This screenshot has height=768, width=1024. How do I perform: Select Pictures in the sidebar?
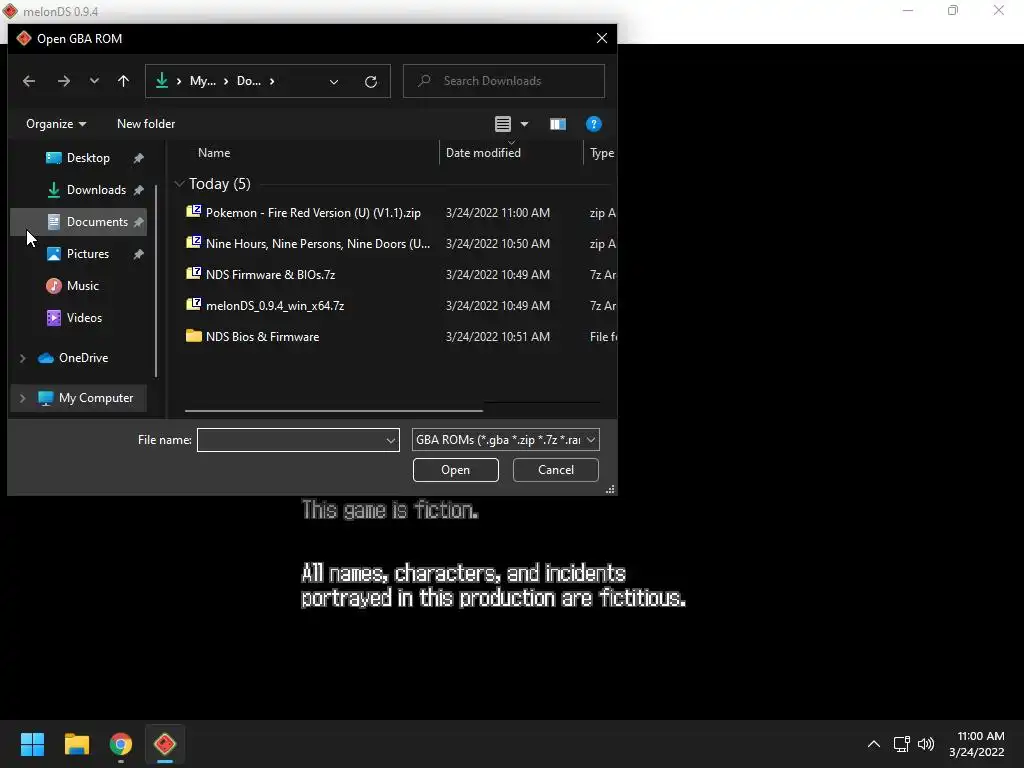tap(78, 254)
